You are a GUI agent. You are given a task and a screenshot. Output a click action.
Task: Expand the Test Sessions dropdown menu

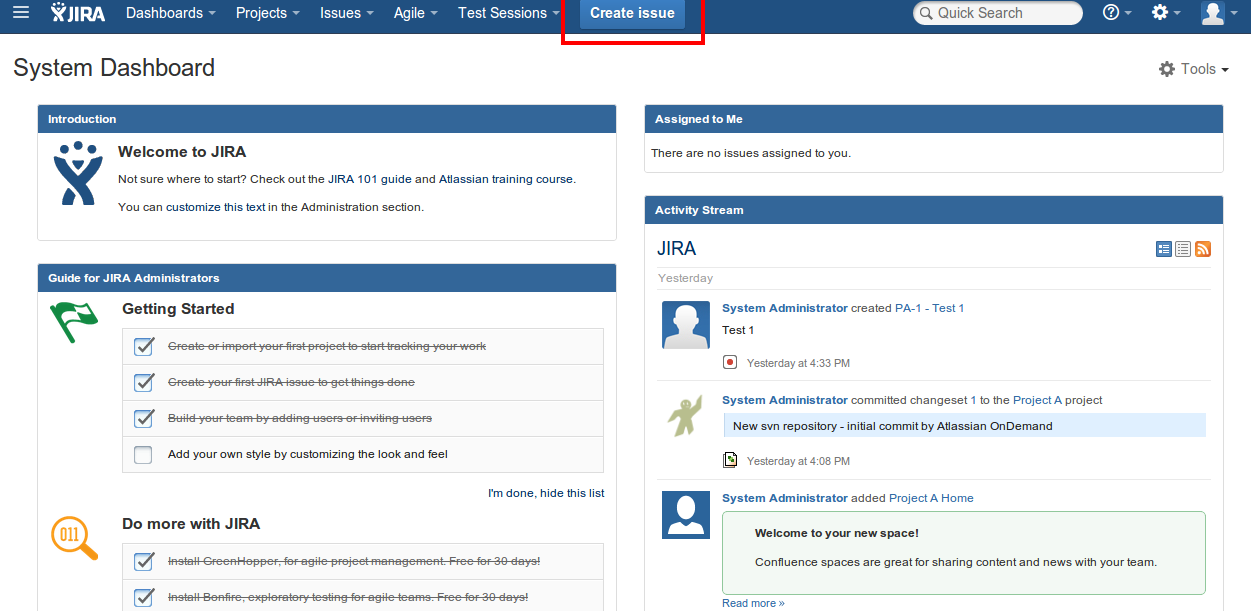point(509,13)
